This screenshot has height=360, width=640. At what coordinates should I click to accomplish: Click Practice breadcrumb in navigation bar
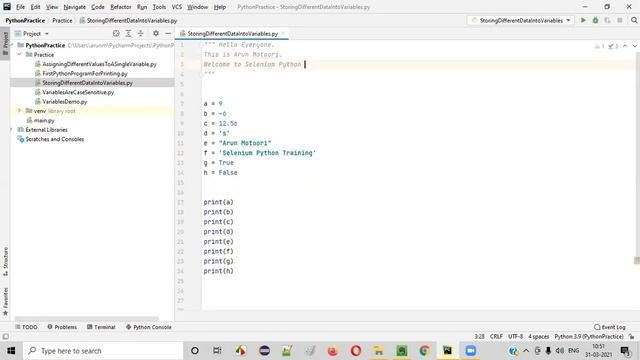coord(62,20)
